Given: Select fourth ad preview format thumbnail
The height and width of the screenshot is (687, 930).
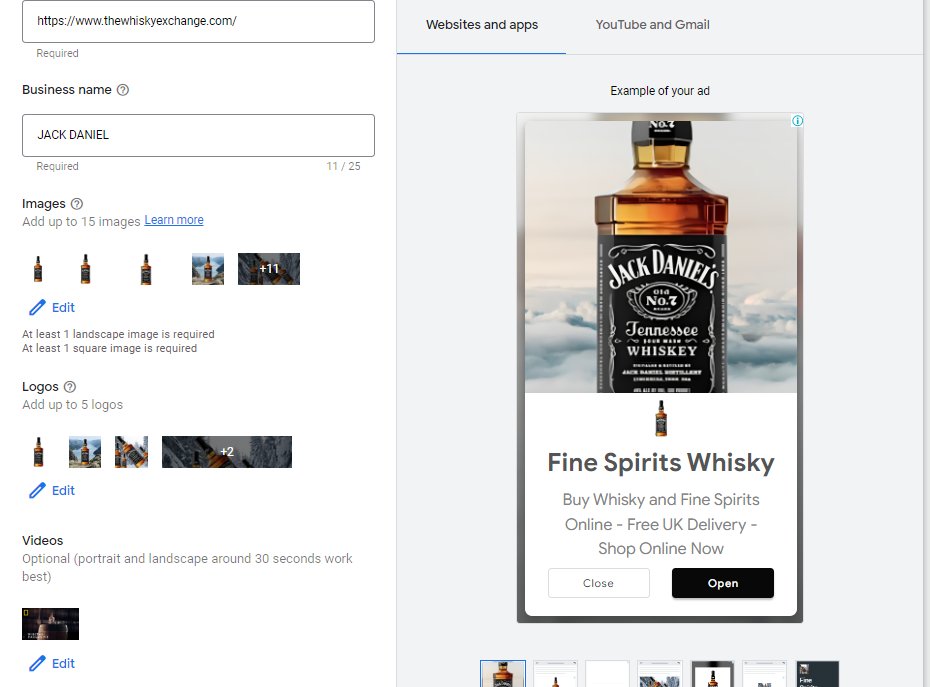Looking at the screenshot, I should click(x=660, y=674).
